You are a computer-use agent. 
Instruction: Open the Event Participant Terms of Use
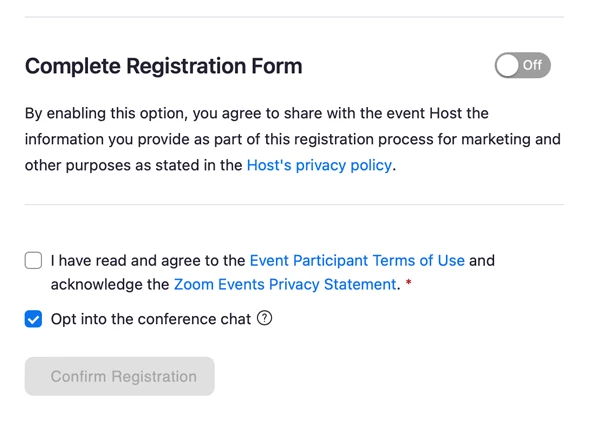coord(357,261)
